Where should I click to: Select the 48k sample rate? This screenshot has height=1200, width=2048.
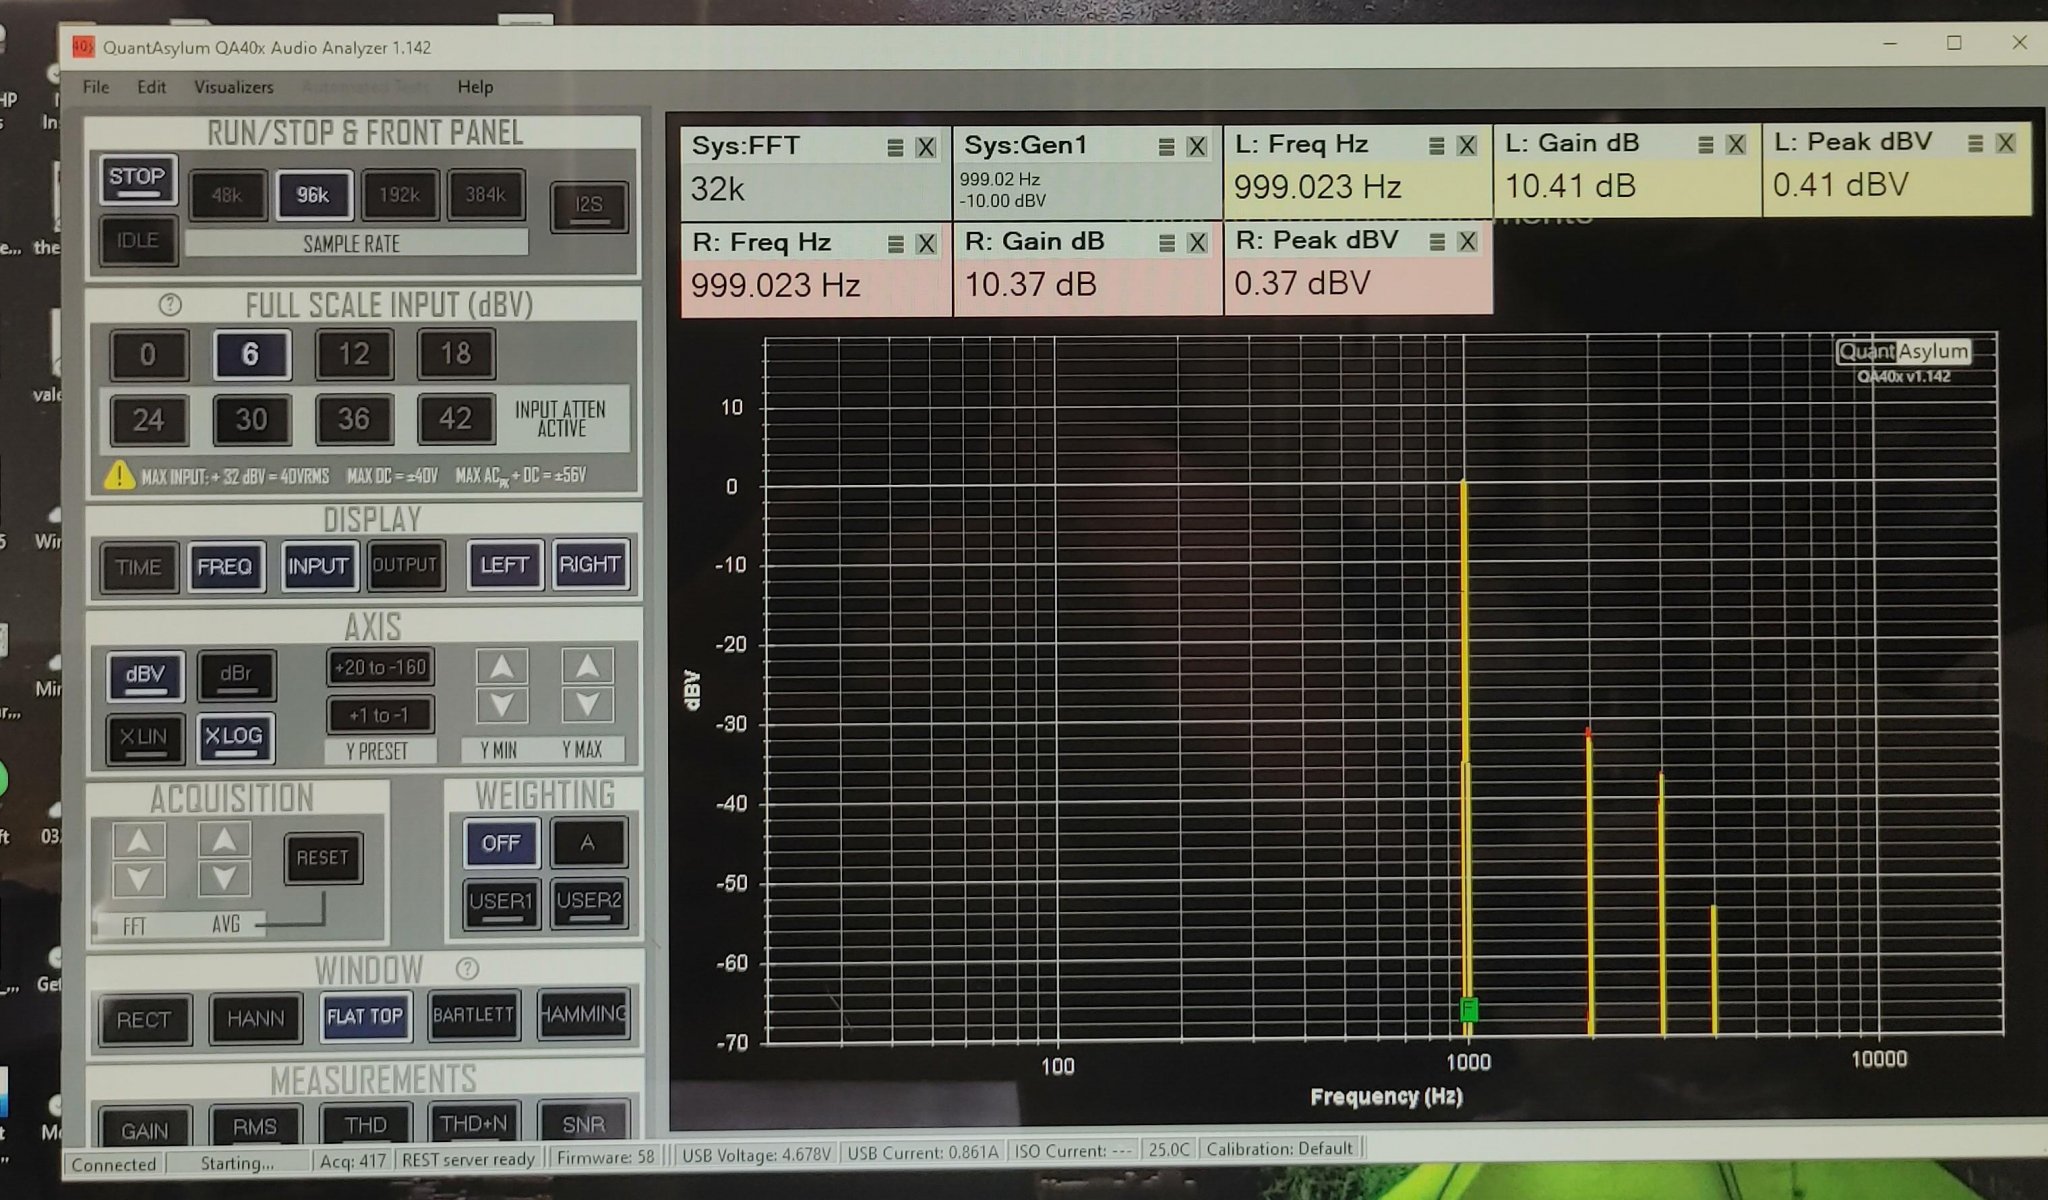227,195
